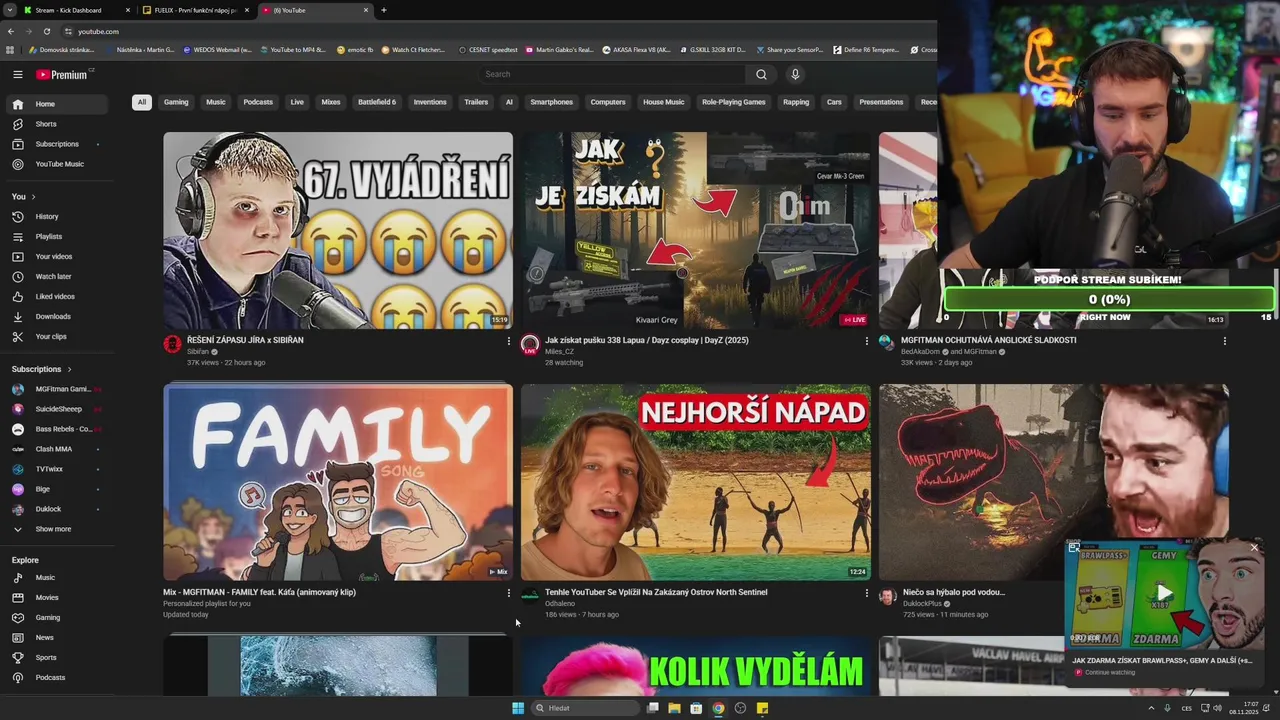Open the FAMILY song mix thumbnail

click(338, 482)
